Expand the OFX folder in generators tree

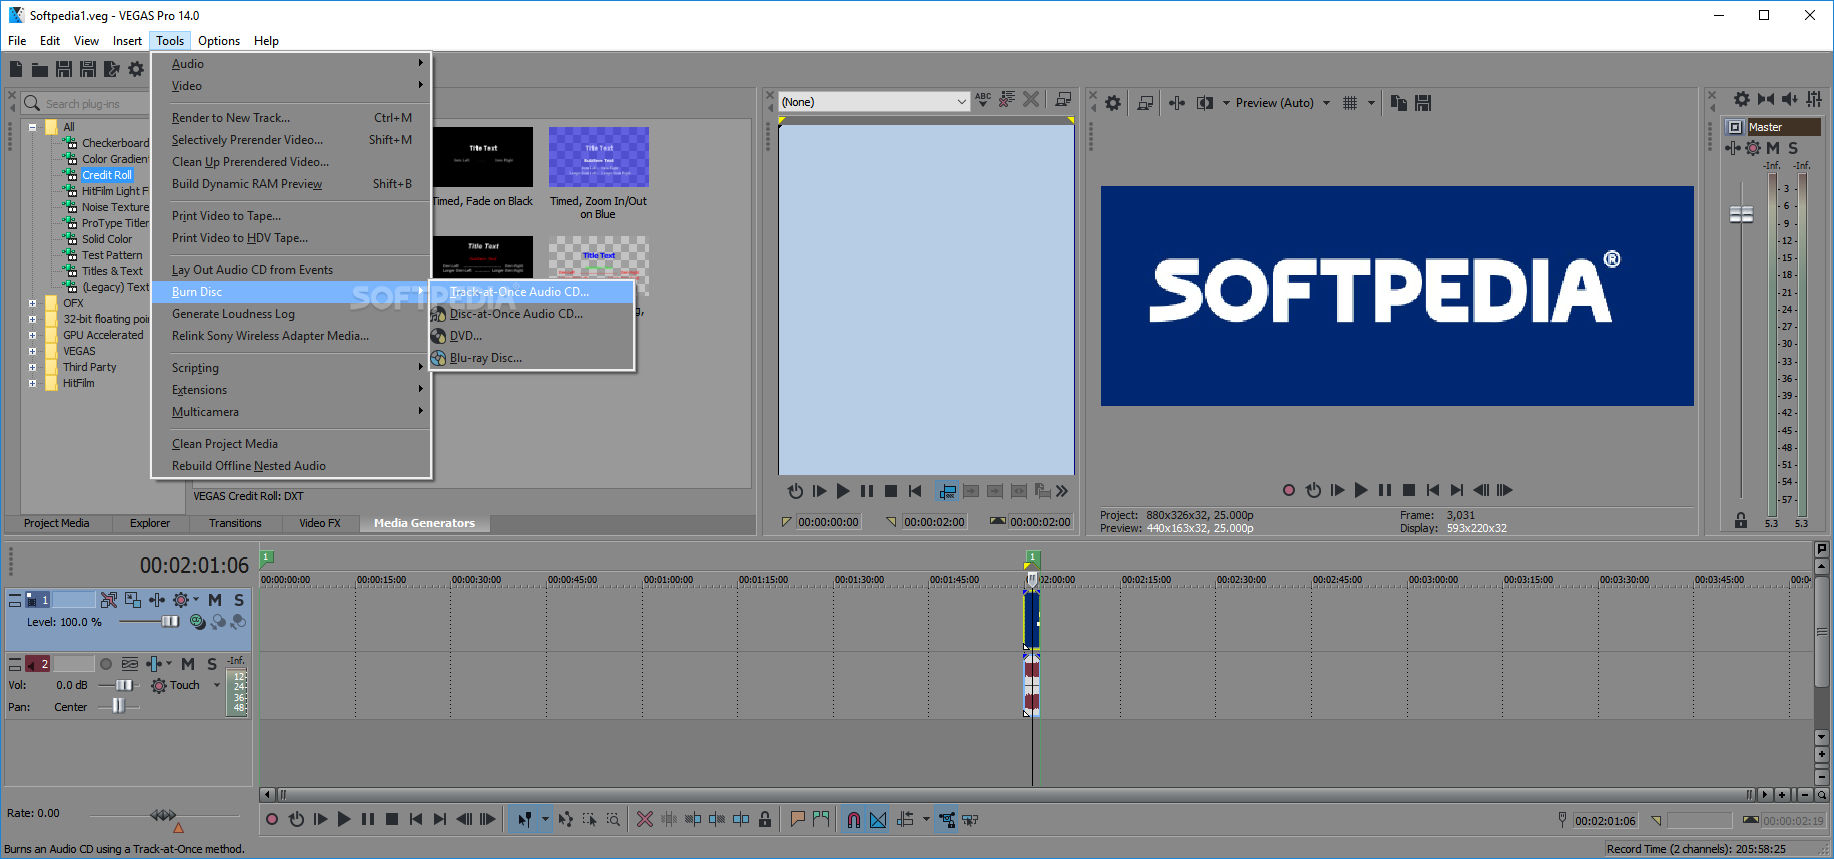33,303
